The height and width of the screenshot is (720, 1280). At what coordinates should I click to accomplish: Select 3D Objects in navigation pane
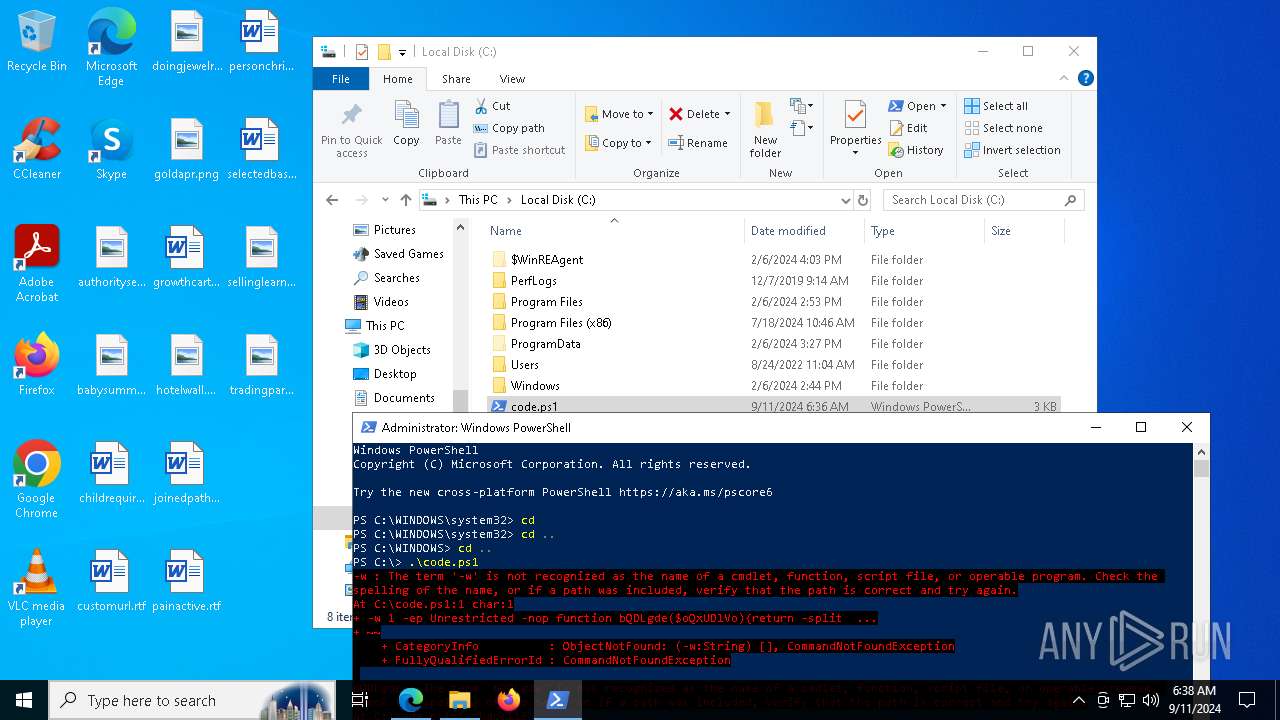point(402,350)
